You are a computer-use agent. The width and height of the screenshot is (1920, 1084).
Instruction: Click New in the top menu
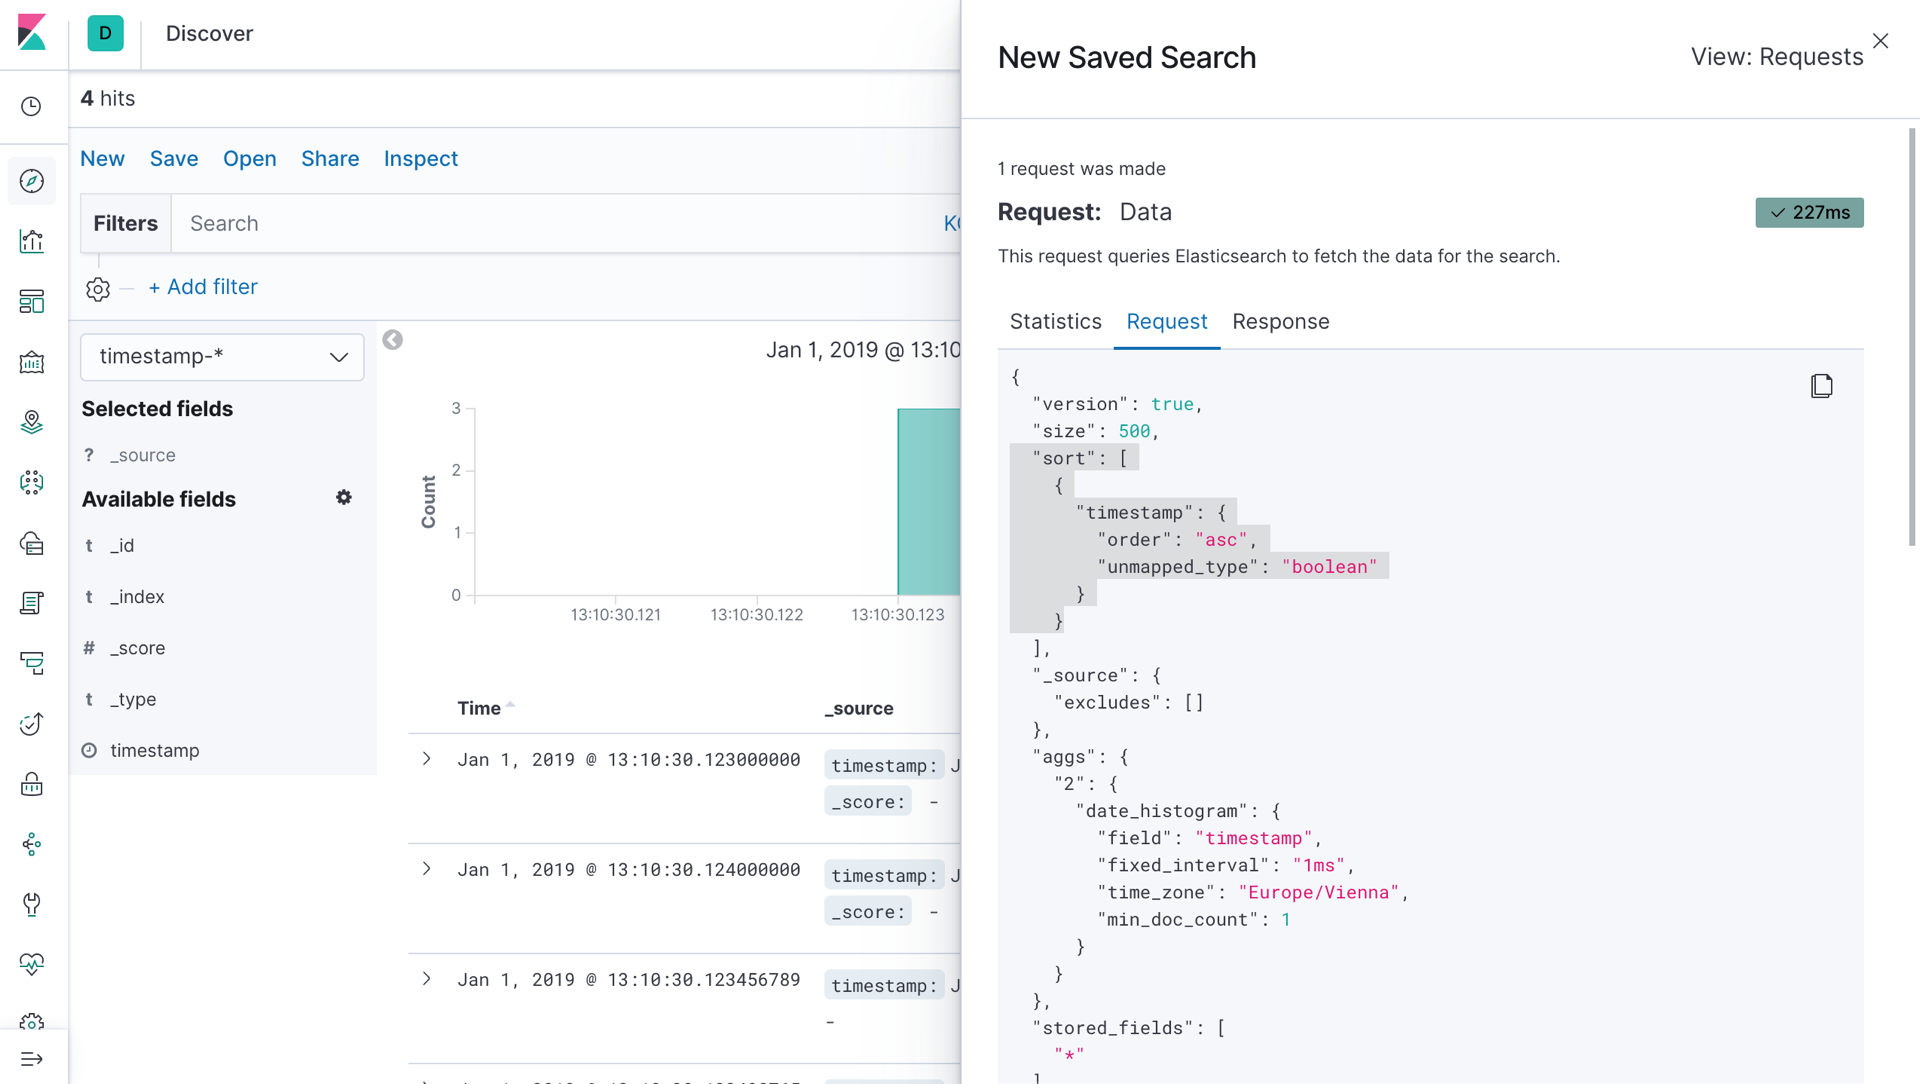point(102,159)
